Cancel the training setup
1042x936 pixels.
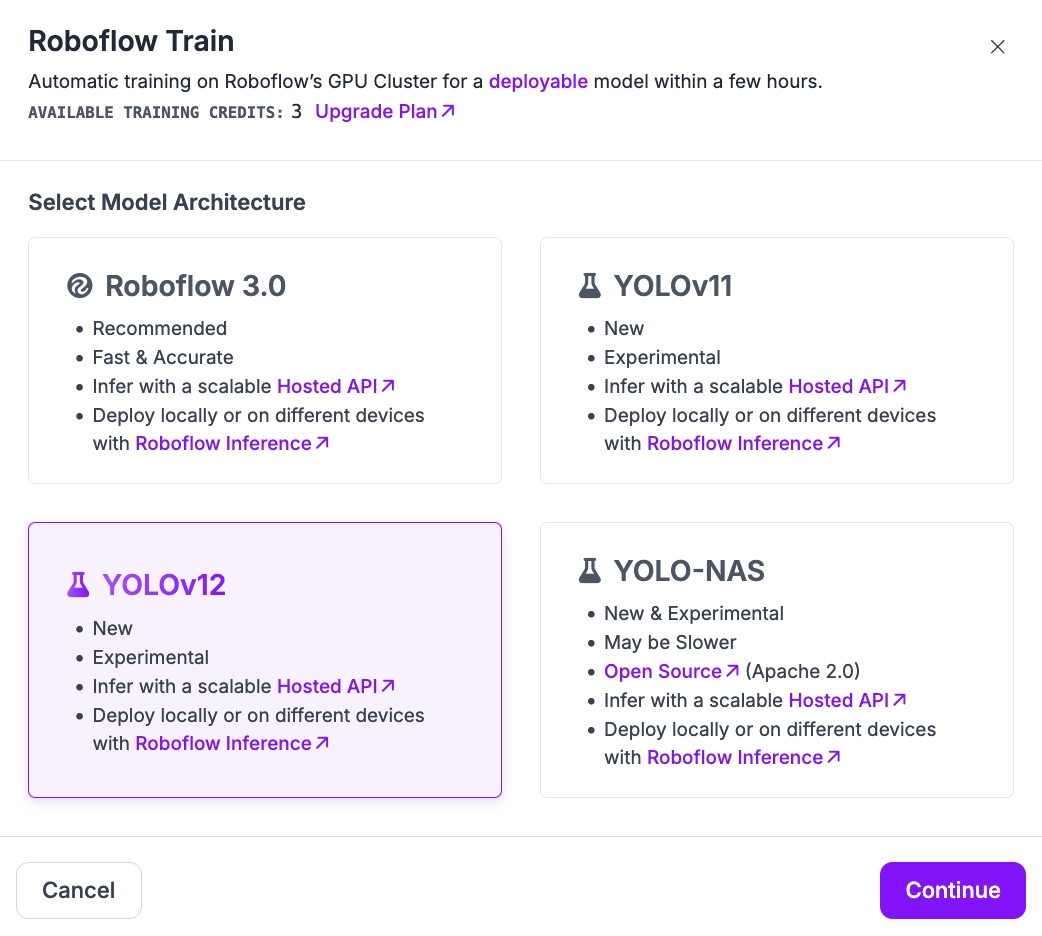(79, 890)
